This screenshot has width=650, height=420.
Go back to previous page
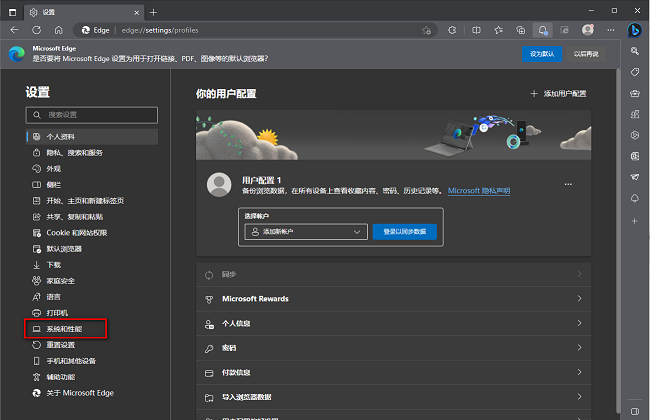click(15, 30)
